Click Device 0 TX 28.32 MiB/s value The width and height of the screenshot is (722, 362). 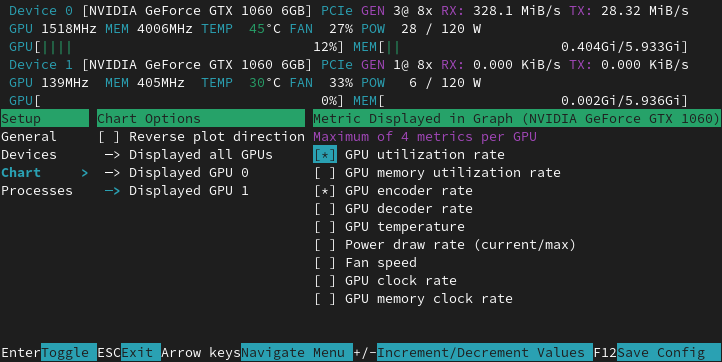(x=645, y=11)
